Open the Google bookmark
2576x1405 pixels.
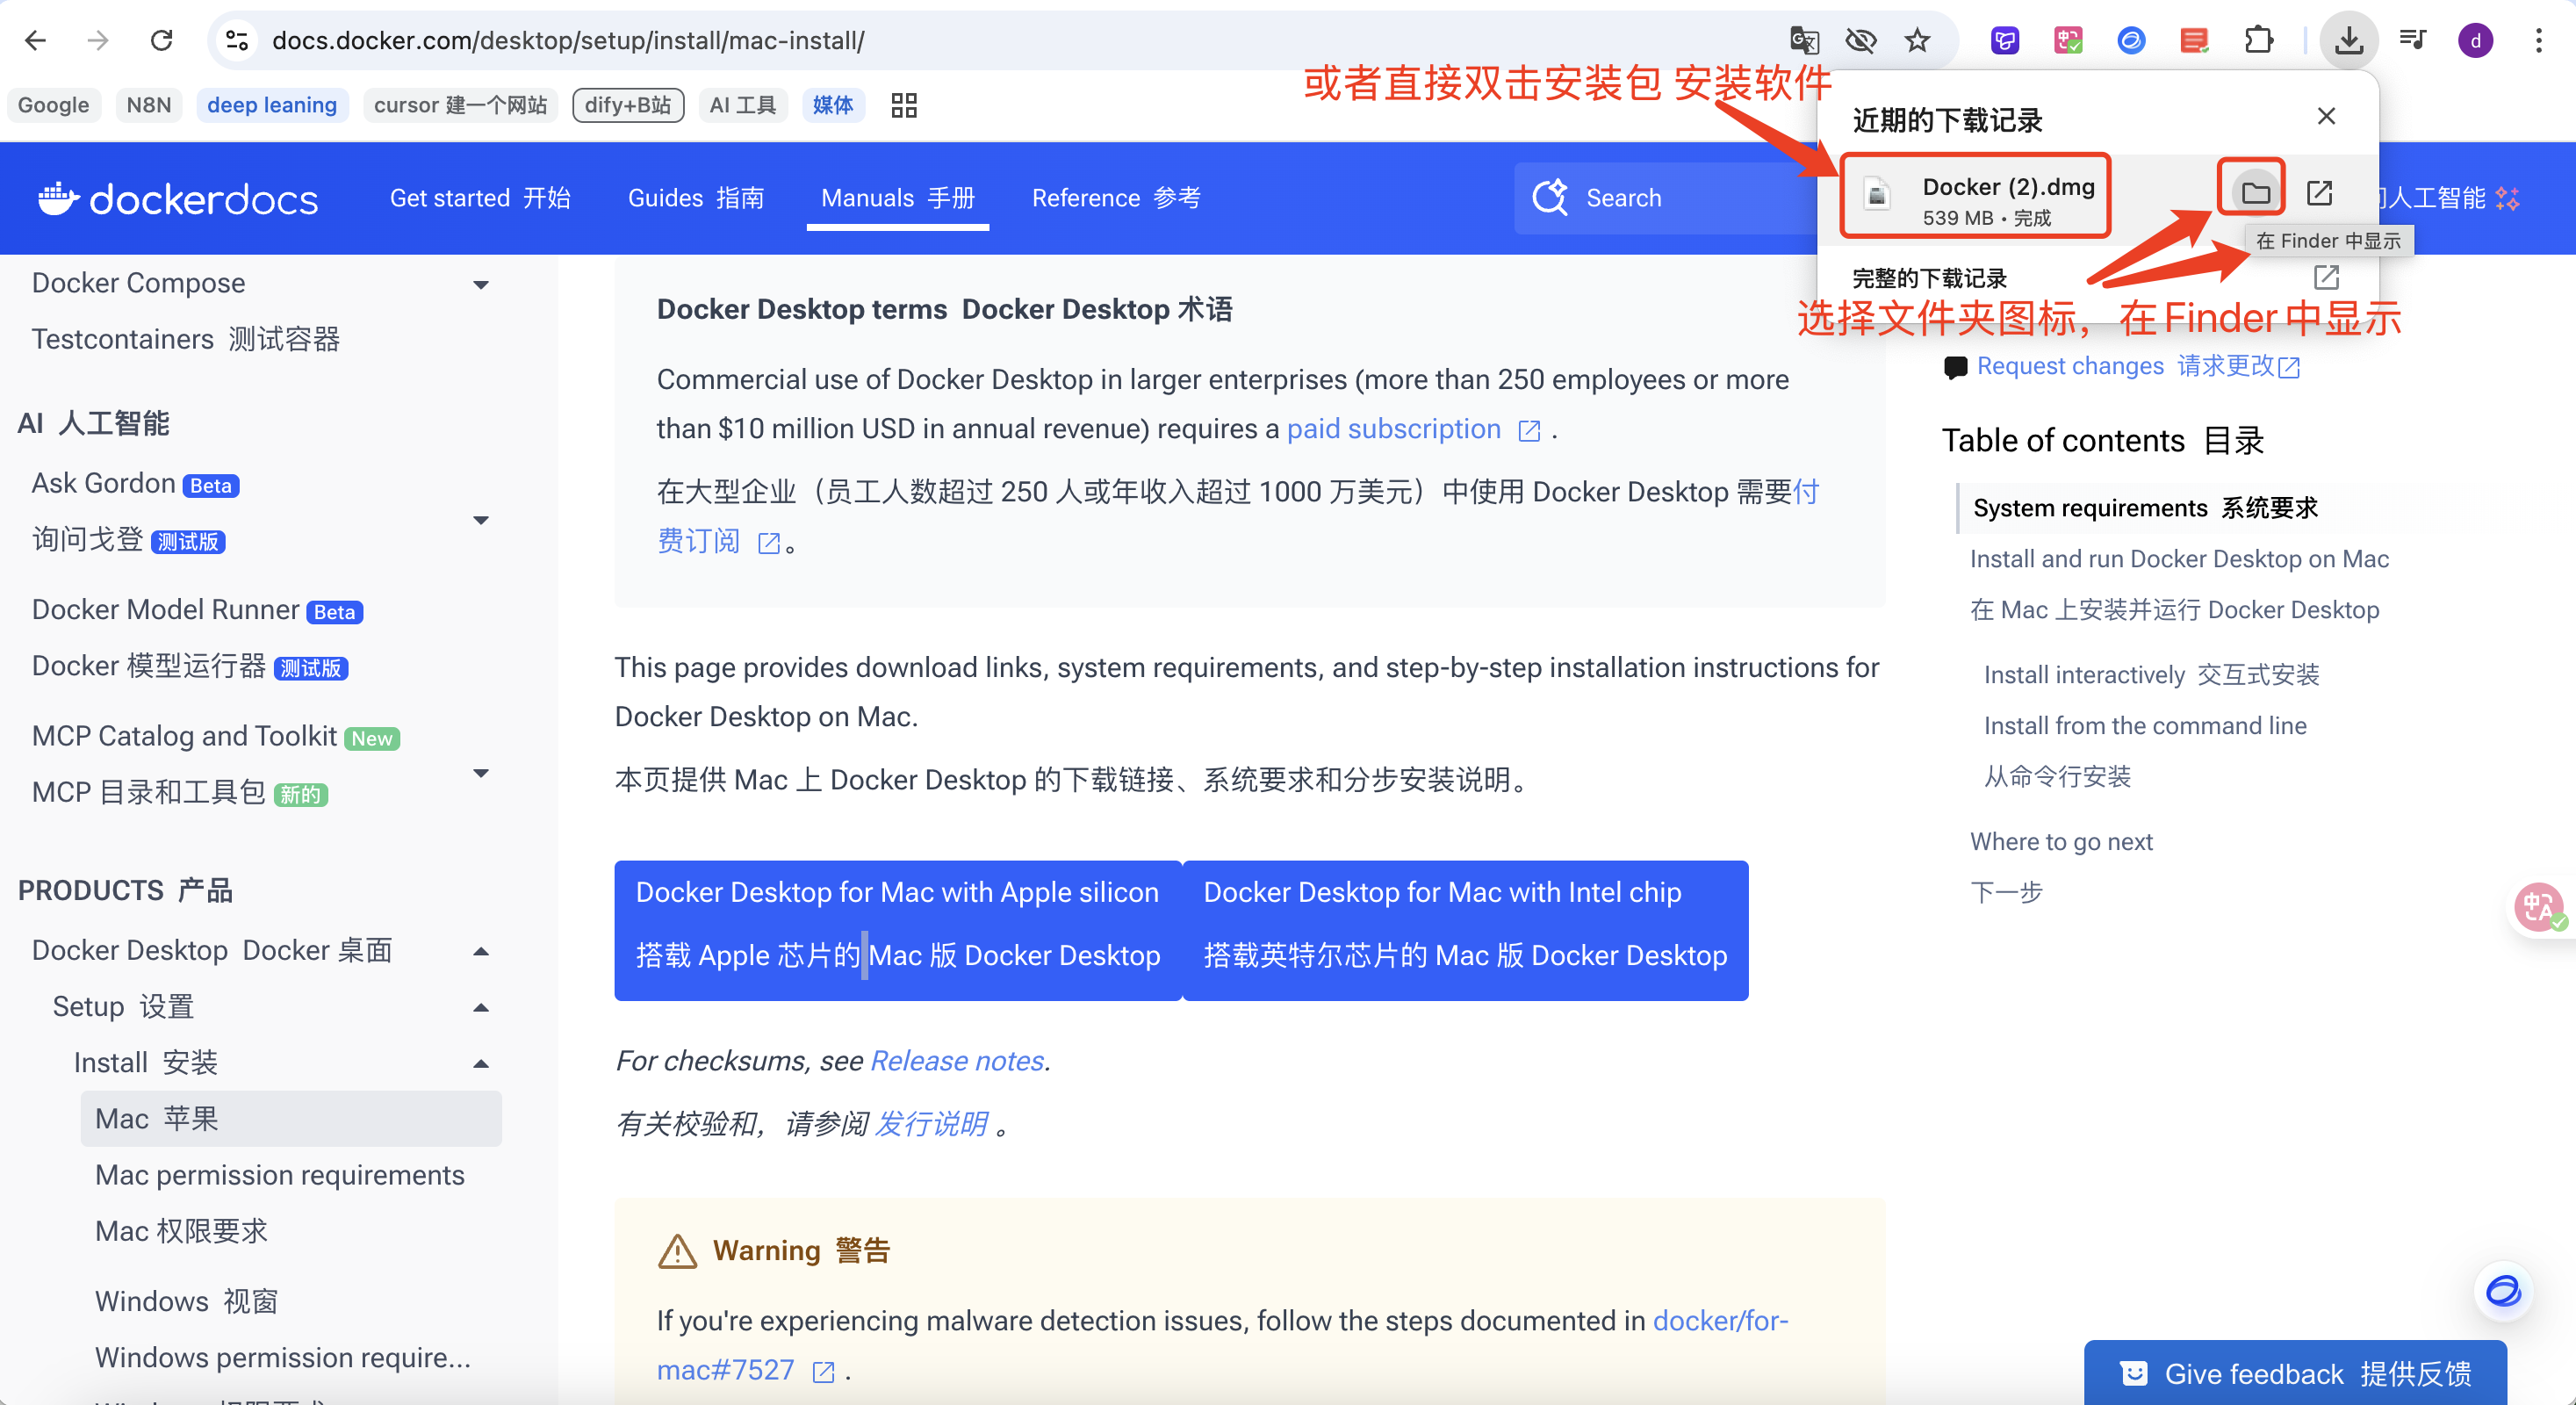click(x=54, y=105)
